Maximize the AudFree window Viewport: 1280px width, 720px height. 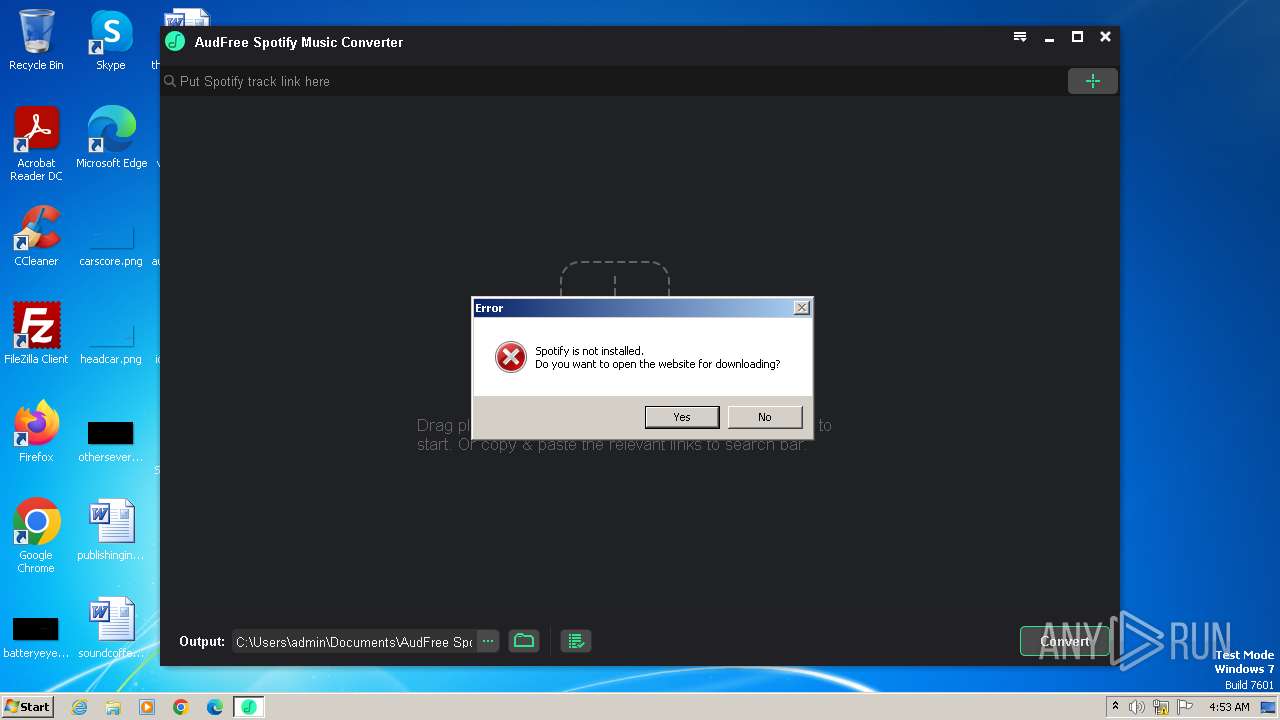(1077, 37)
